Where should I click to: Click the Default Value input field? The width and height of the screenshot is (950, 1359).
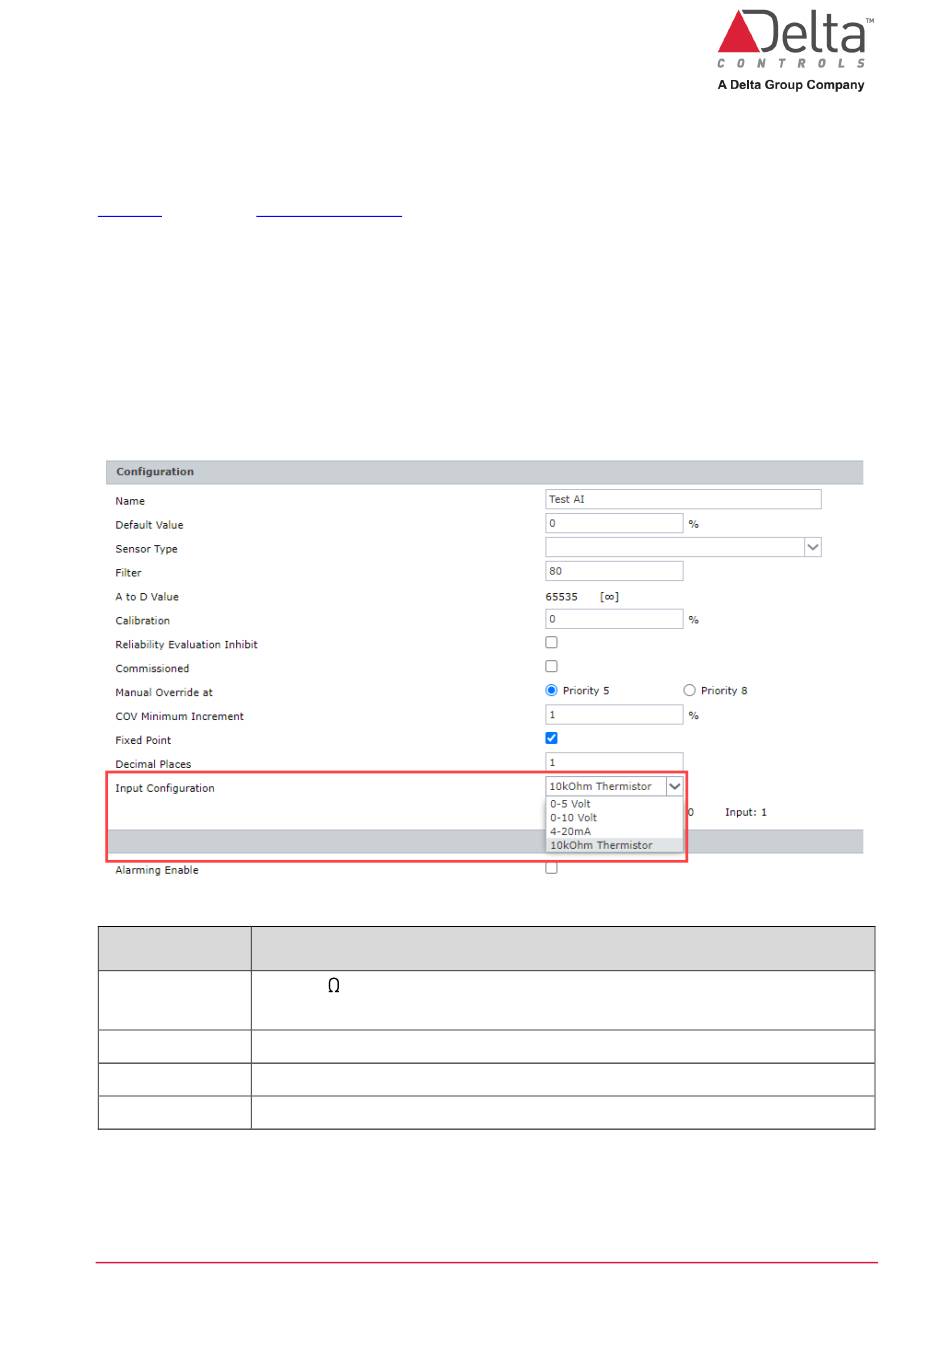(x=613, y=523)
